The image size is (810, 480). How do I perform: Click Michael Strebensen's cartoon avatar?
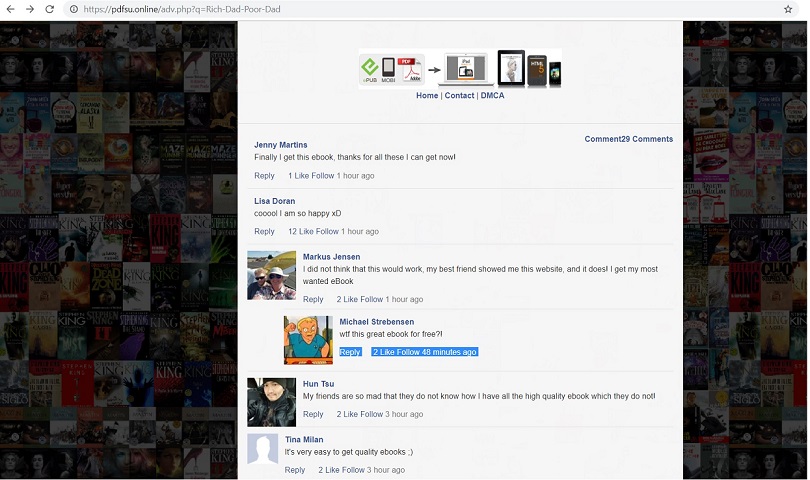[308, 340]
